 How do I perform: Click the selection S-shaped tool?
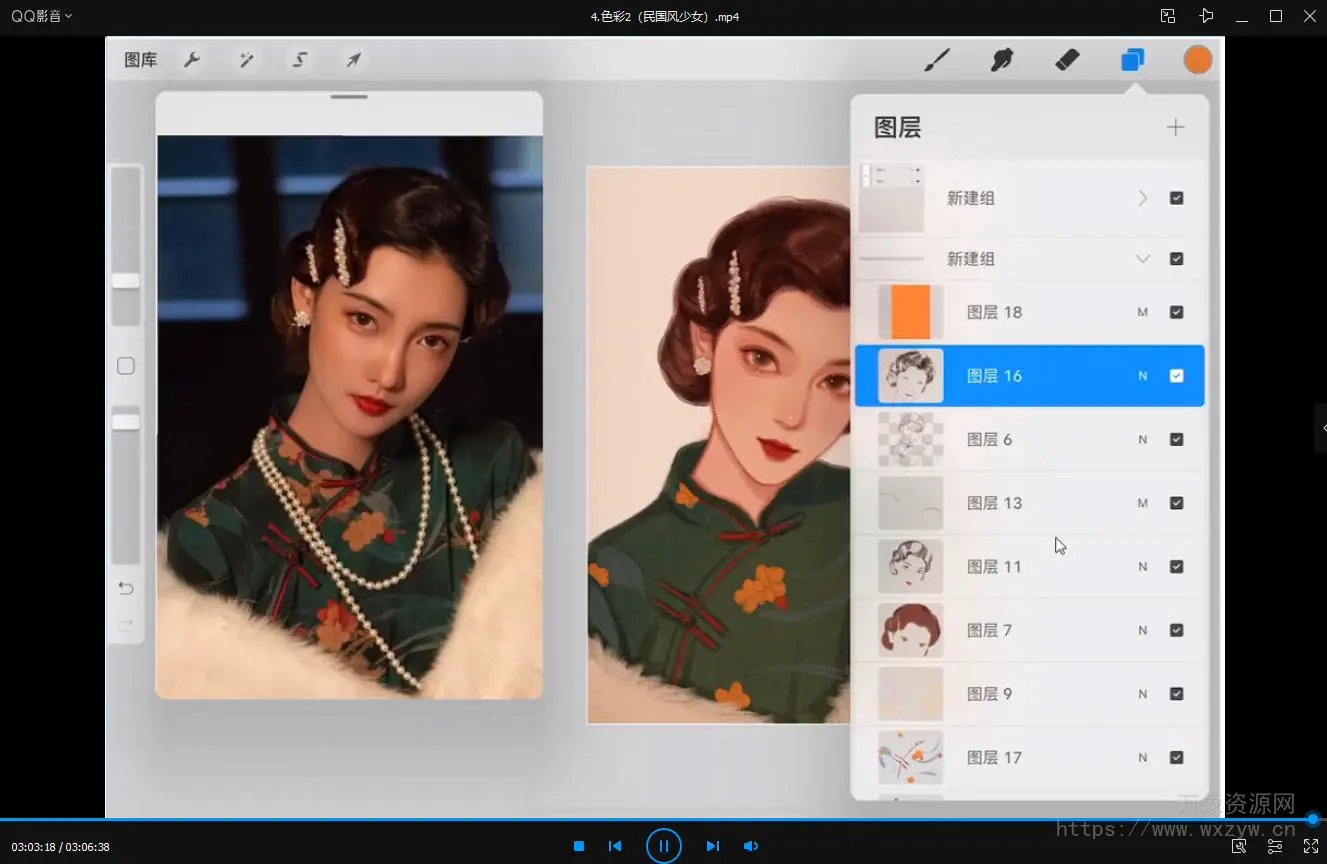point(300,60)
